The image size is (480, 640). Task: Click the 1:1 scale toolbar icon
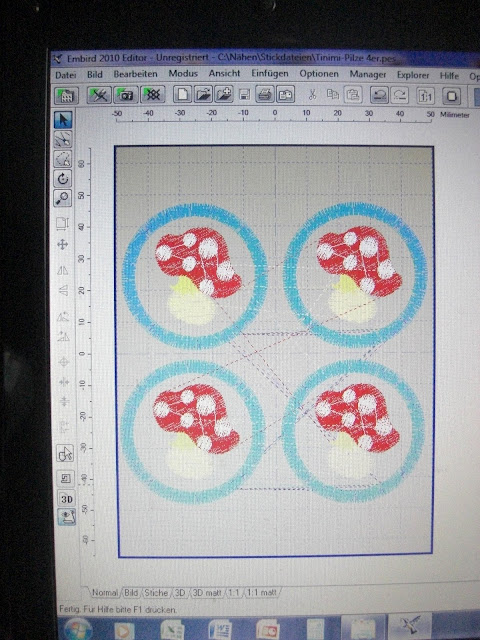pyautogui.click(x=425, y=96)
